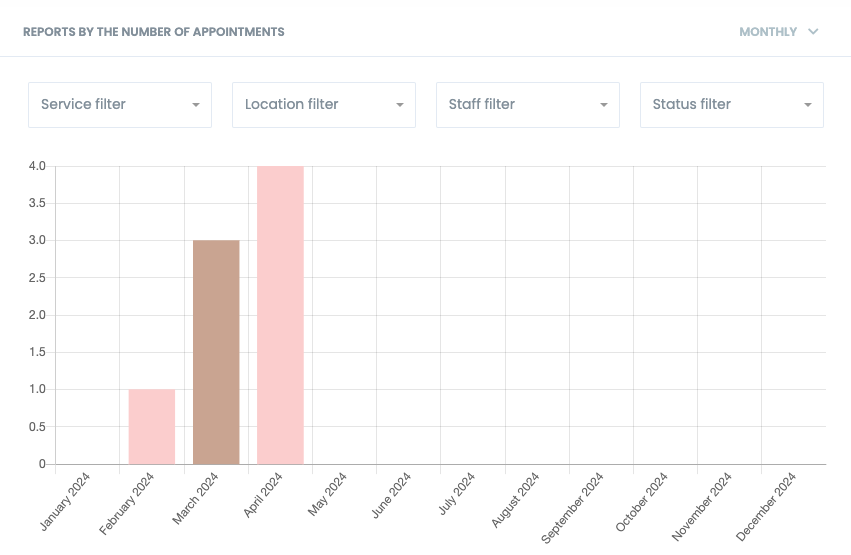This screenshot has height=555, width=851.
Task: Select the brown March 2024 bar
Action: 216,352
